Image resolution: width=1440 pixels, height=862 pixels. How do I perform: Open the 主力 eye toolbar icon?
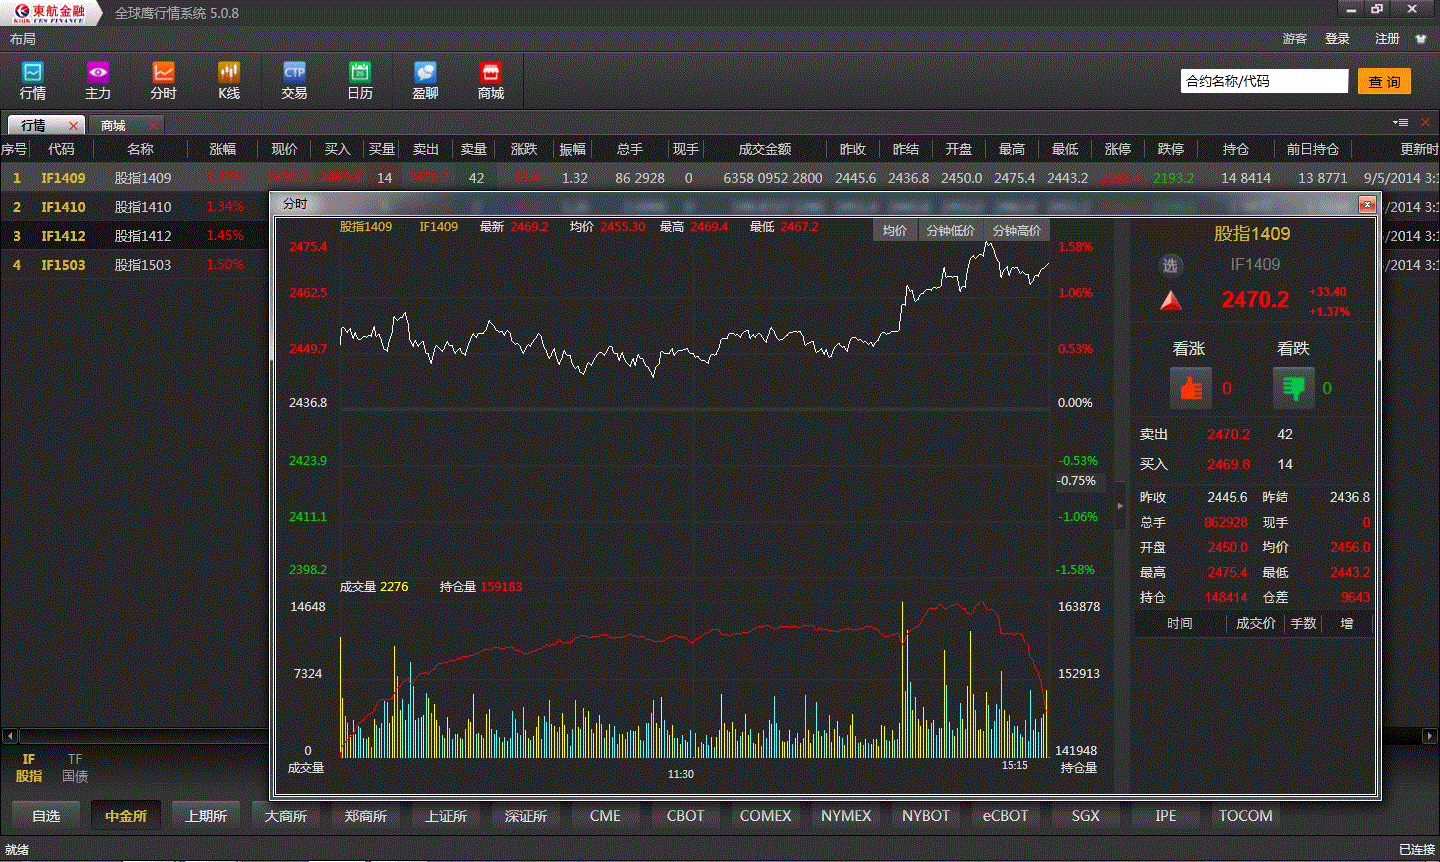tap(98, 80)
